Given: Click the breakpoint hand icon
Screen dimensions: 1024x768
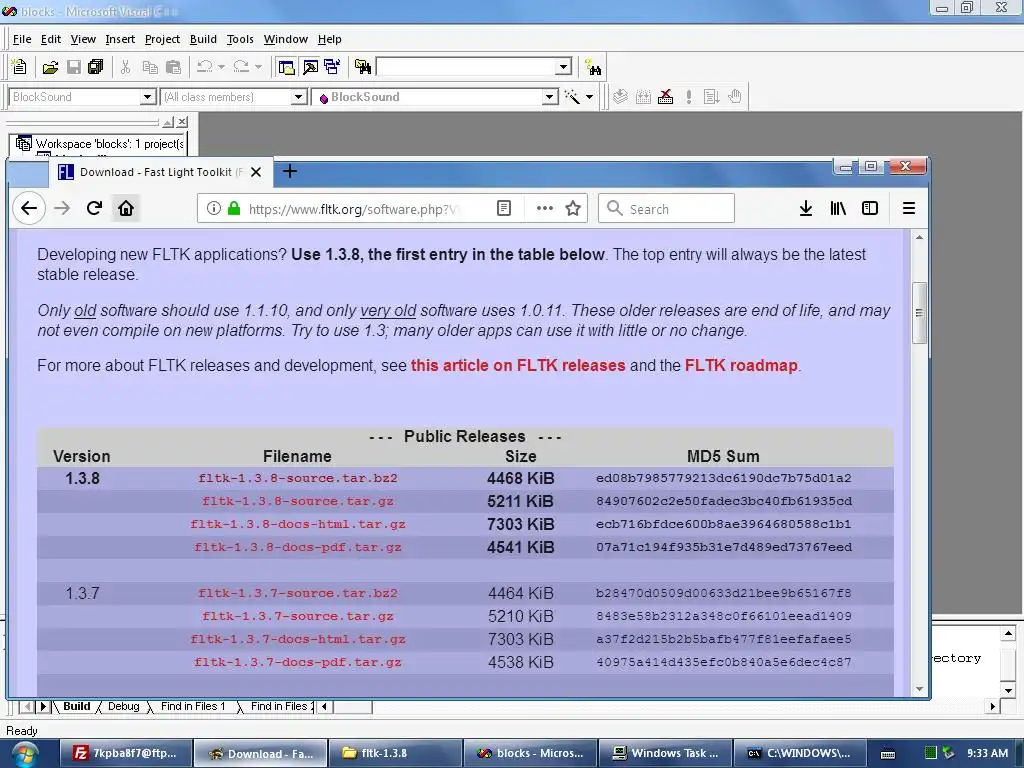Looking at the screenshot, I should click(735, 97).
